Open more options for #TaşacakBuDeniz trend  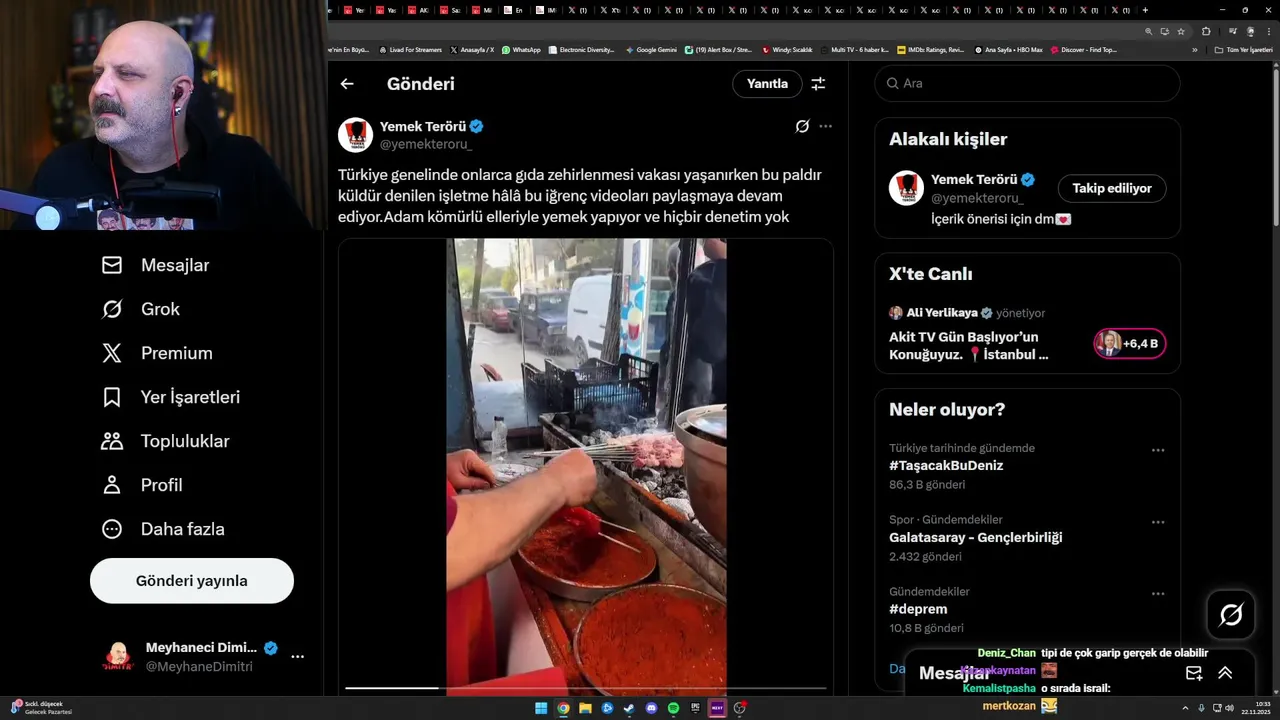point(1158,450)
